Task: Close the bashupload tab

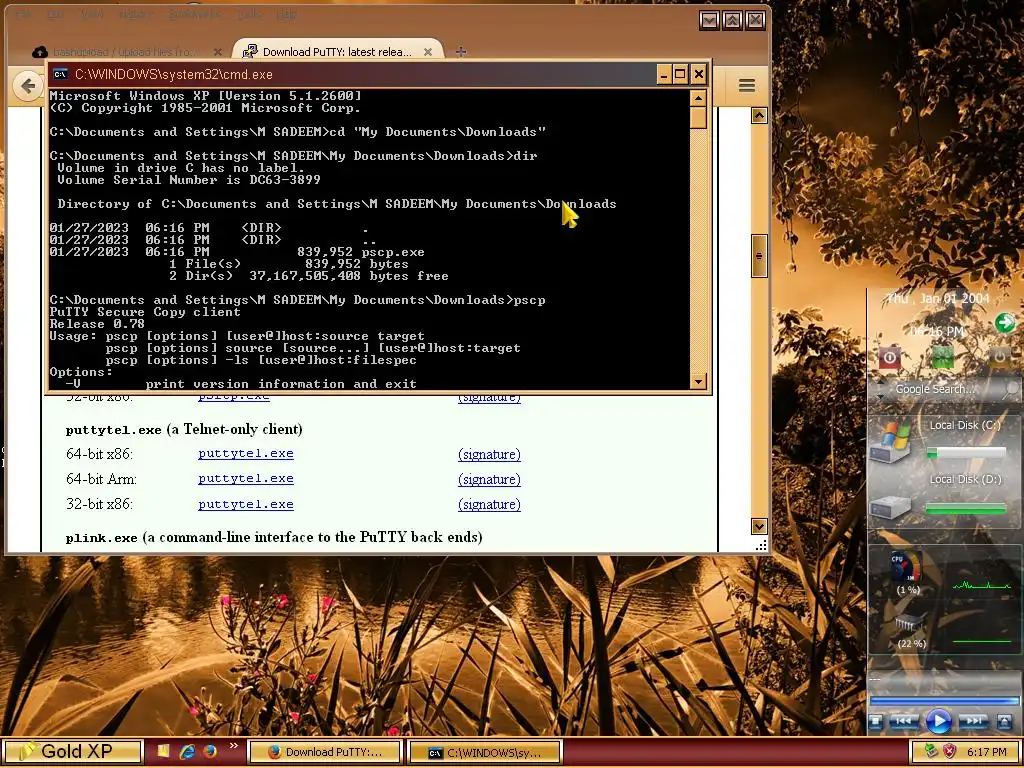Action: (x=217, y=52)
